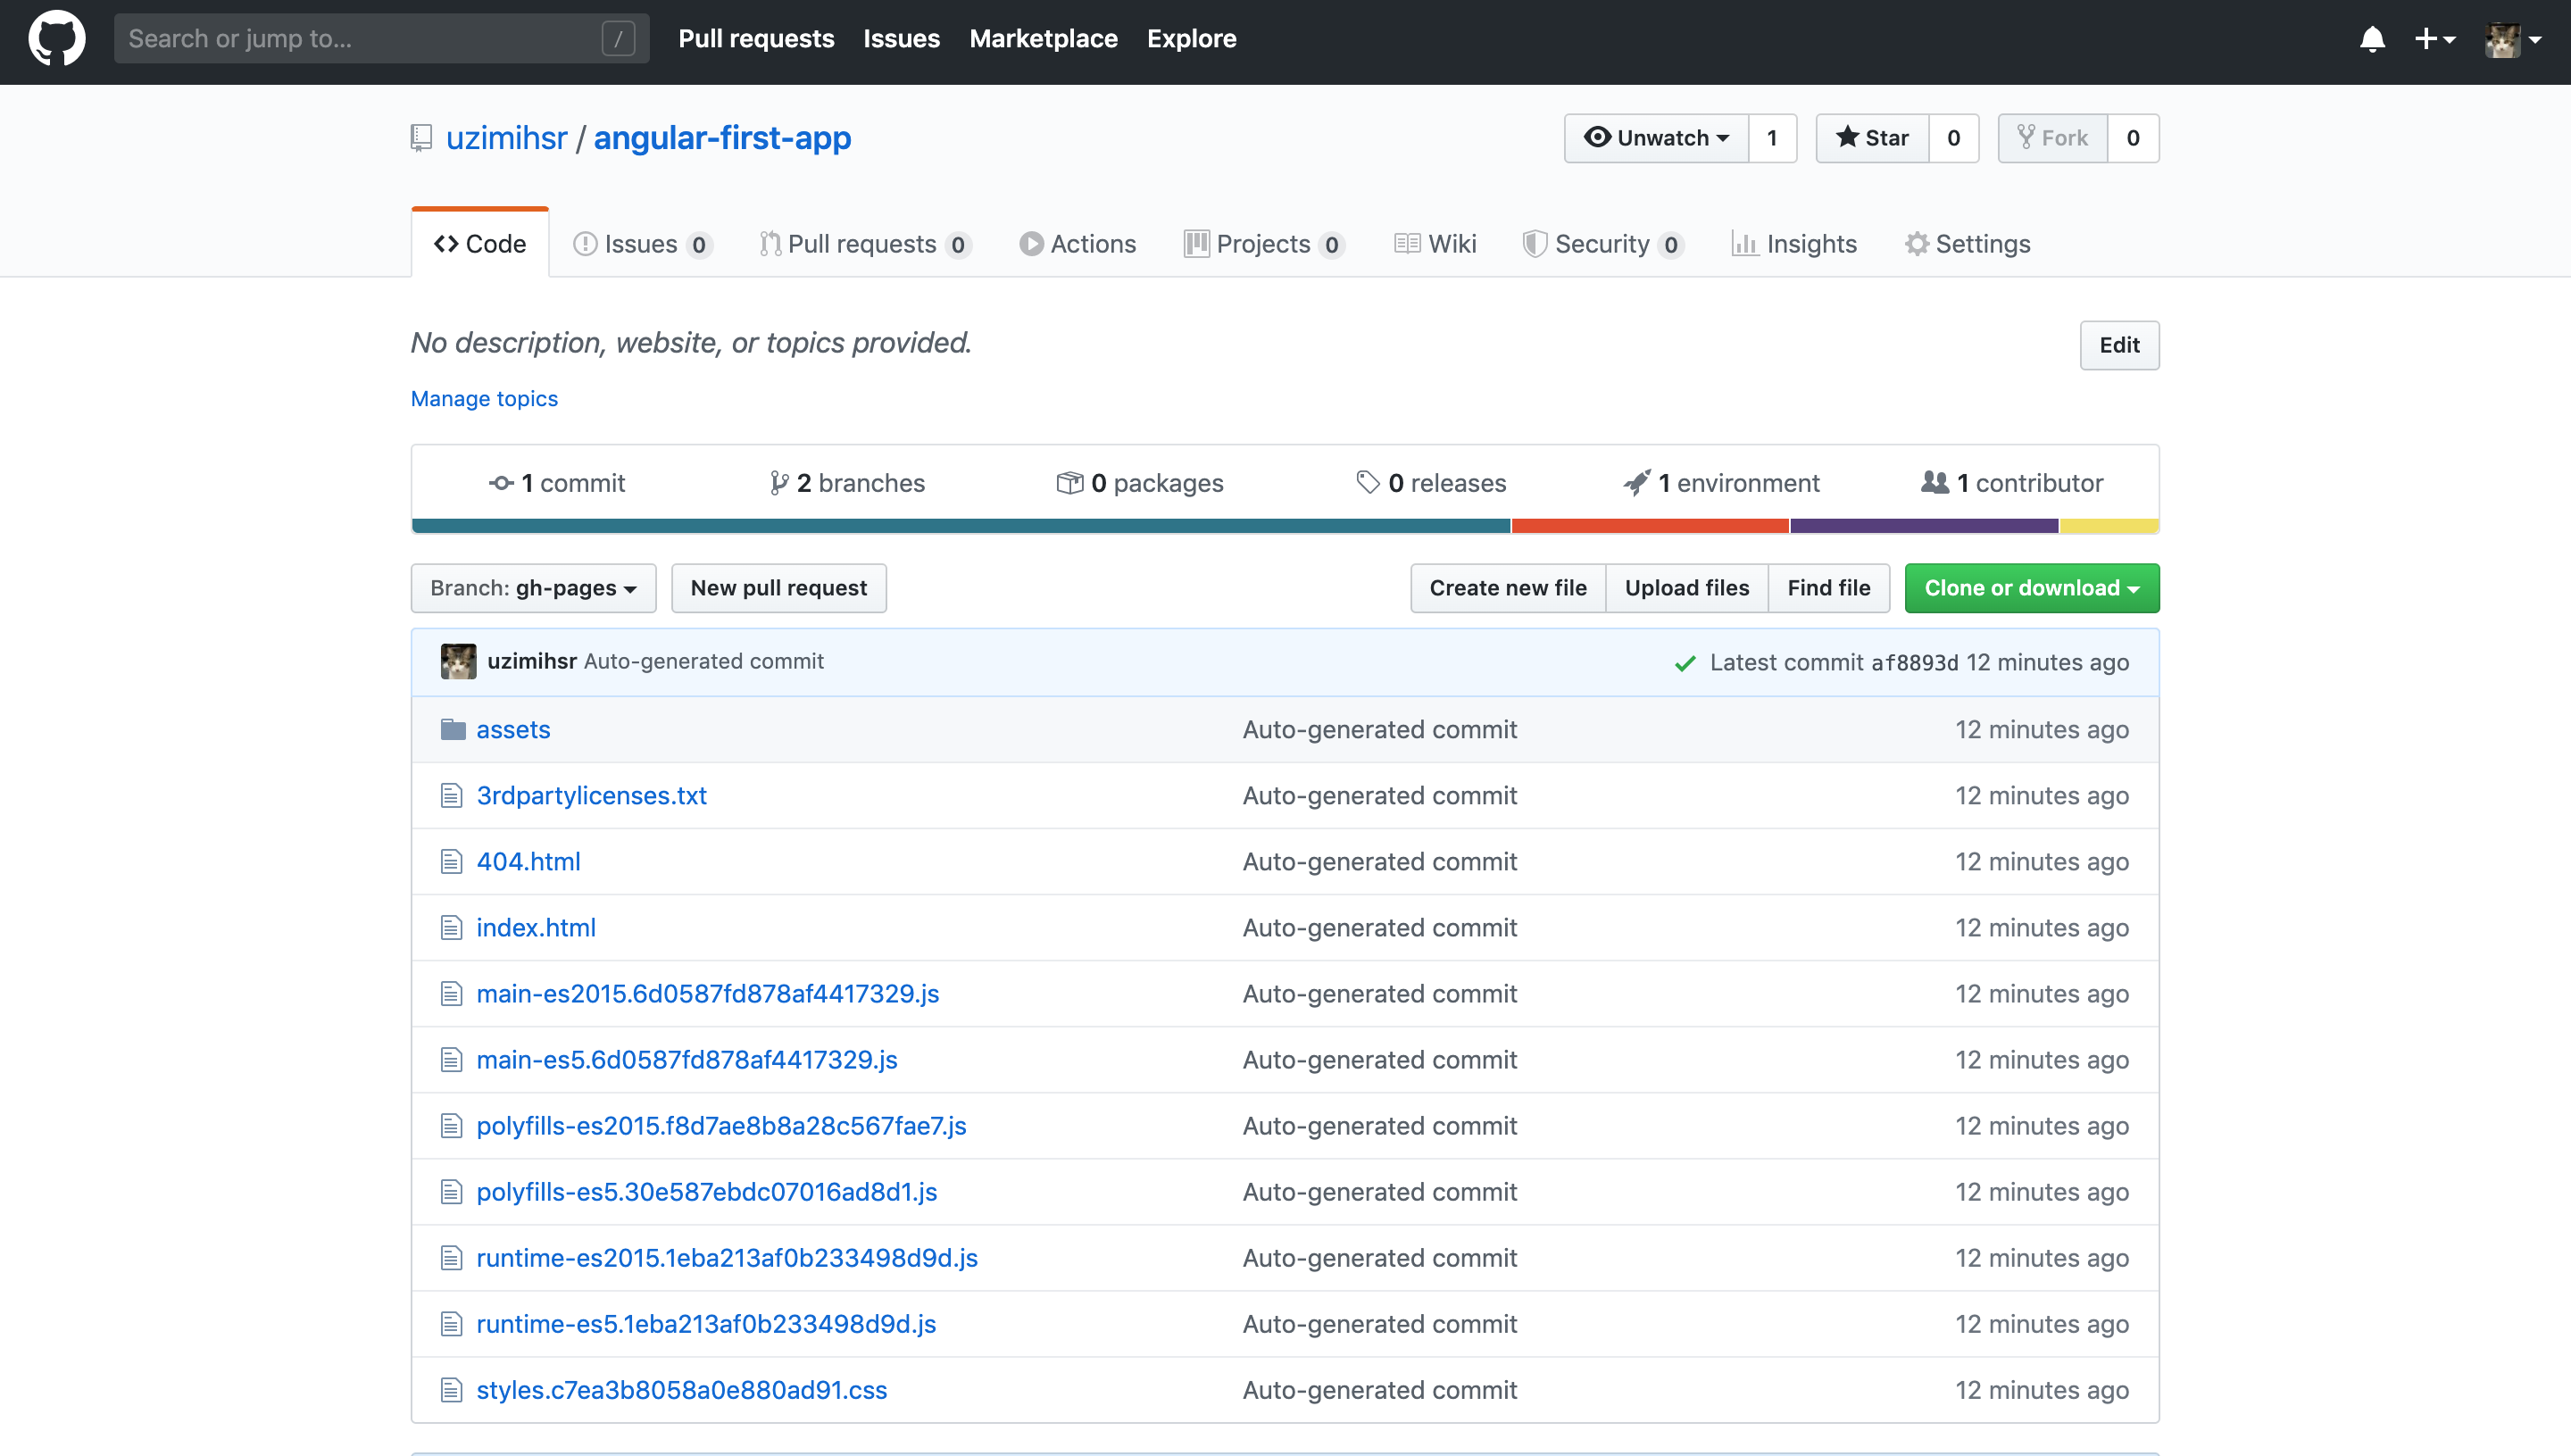View the 1 environment page
2571x1456 pixels.
pyautogui.click(x=1721, y=483)
